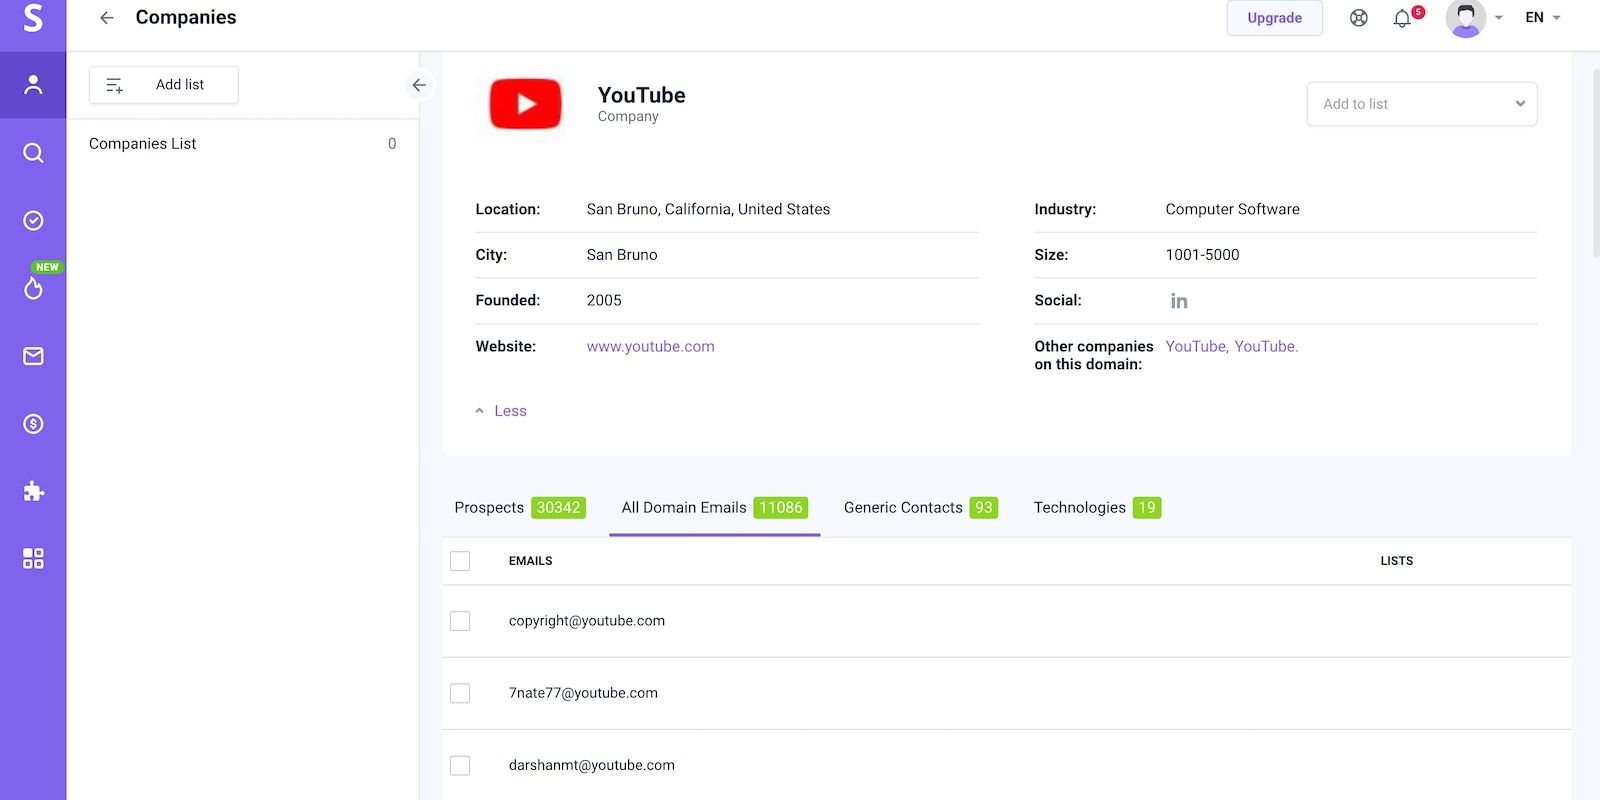Image resolution: width=1600 pixels, height=800 pixels.
Task: Click the YouTube company logo
Action: (525, 104)
